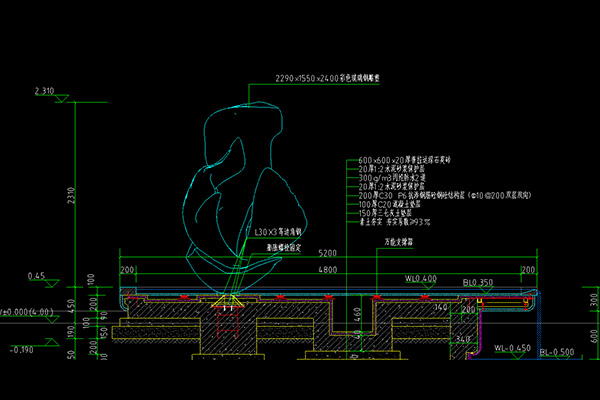Image resolution: width=600 pixels, height=400 pixels.
Task: Click the elevation triangle marker under 2.310
Action: (x=60, y=99)
